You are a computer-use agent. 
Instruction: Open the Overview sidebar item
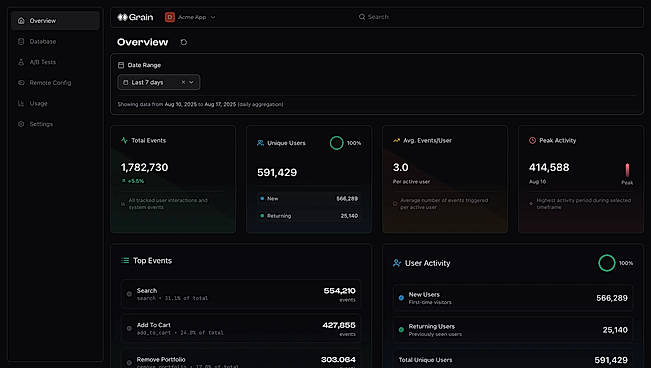click(55, 20)
